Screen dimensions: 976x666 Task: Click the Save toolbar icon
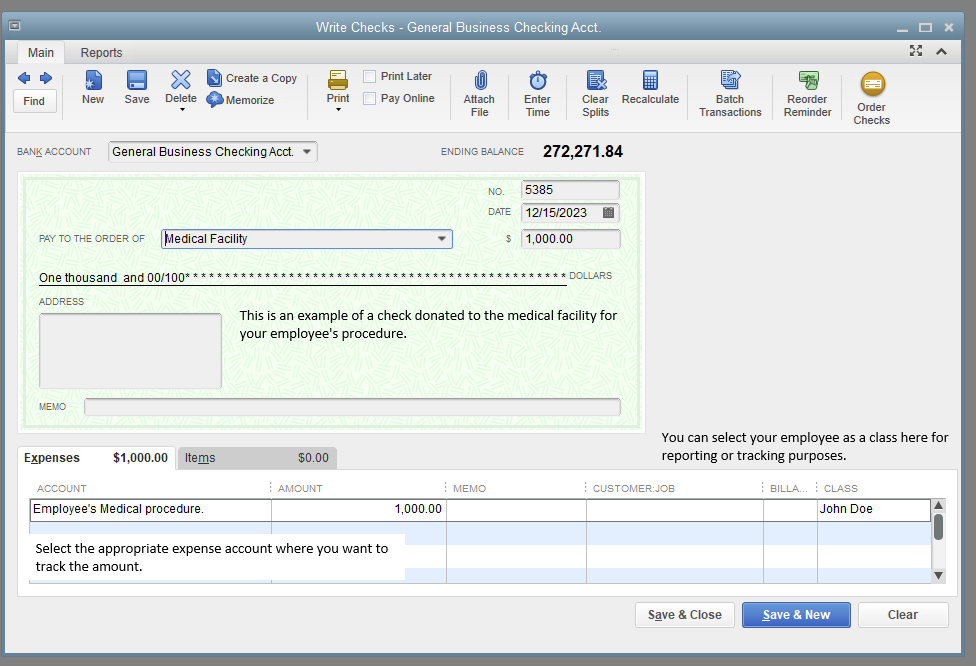point(136,90)
